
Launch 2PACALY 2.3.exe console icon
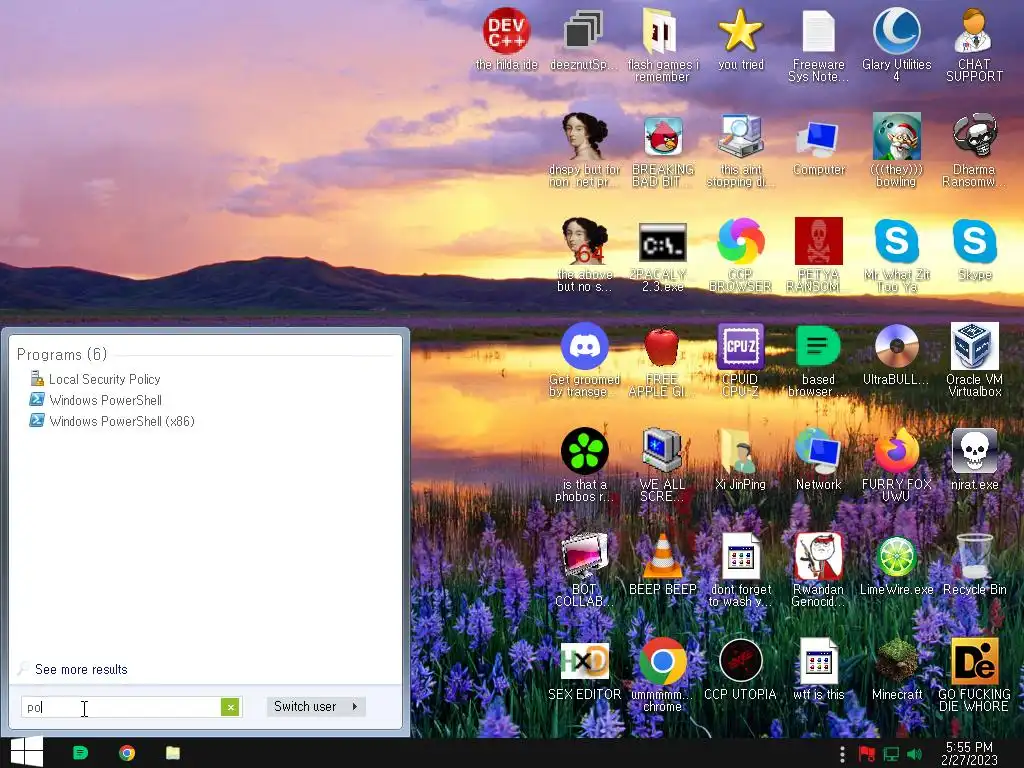662,242
